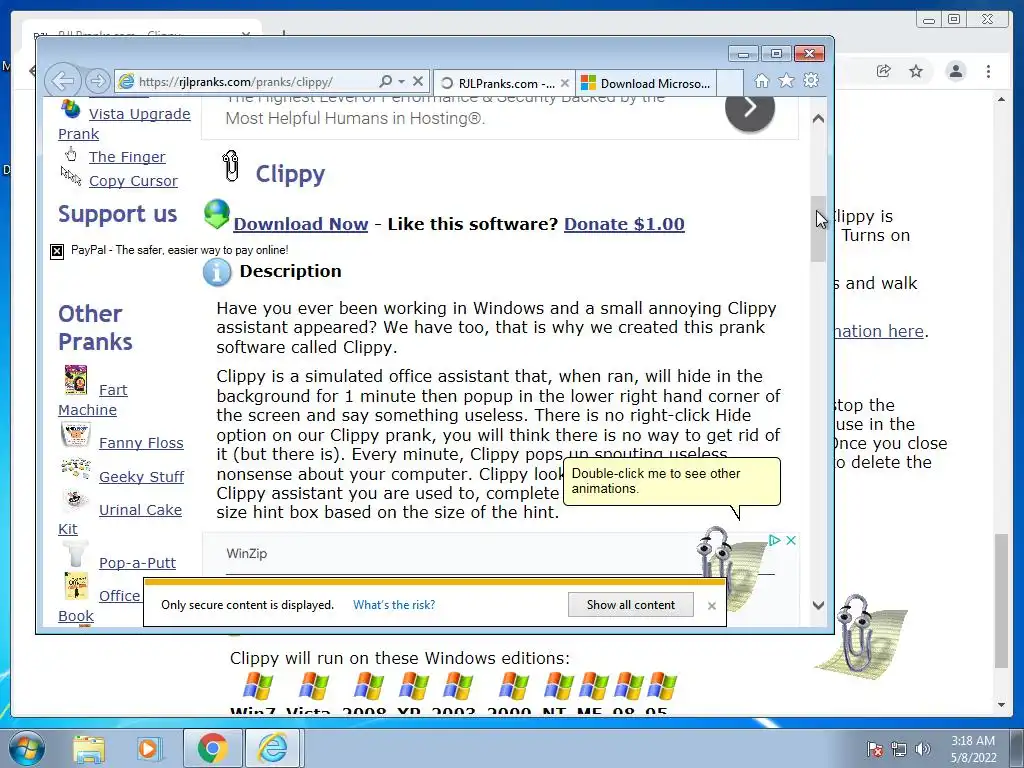
Task: Open the Action Center flag tray icon
Action: [x=875, y=749]
